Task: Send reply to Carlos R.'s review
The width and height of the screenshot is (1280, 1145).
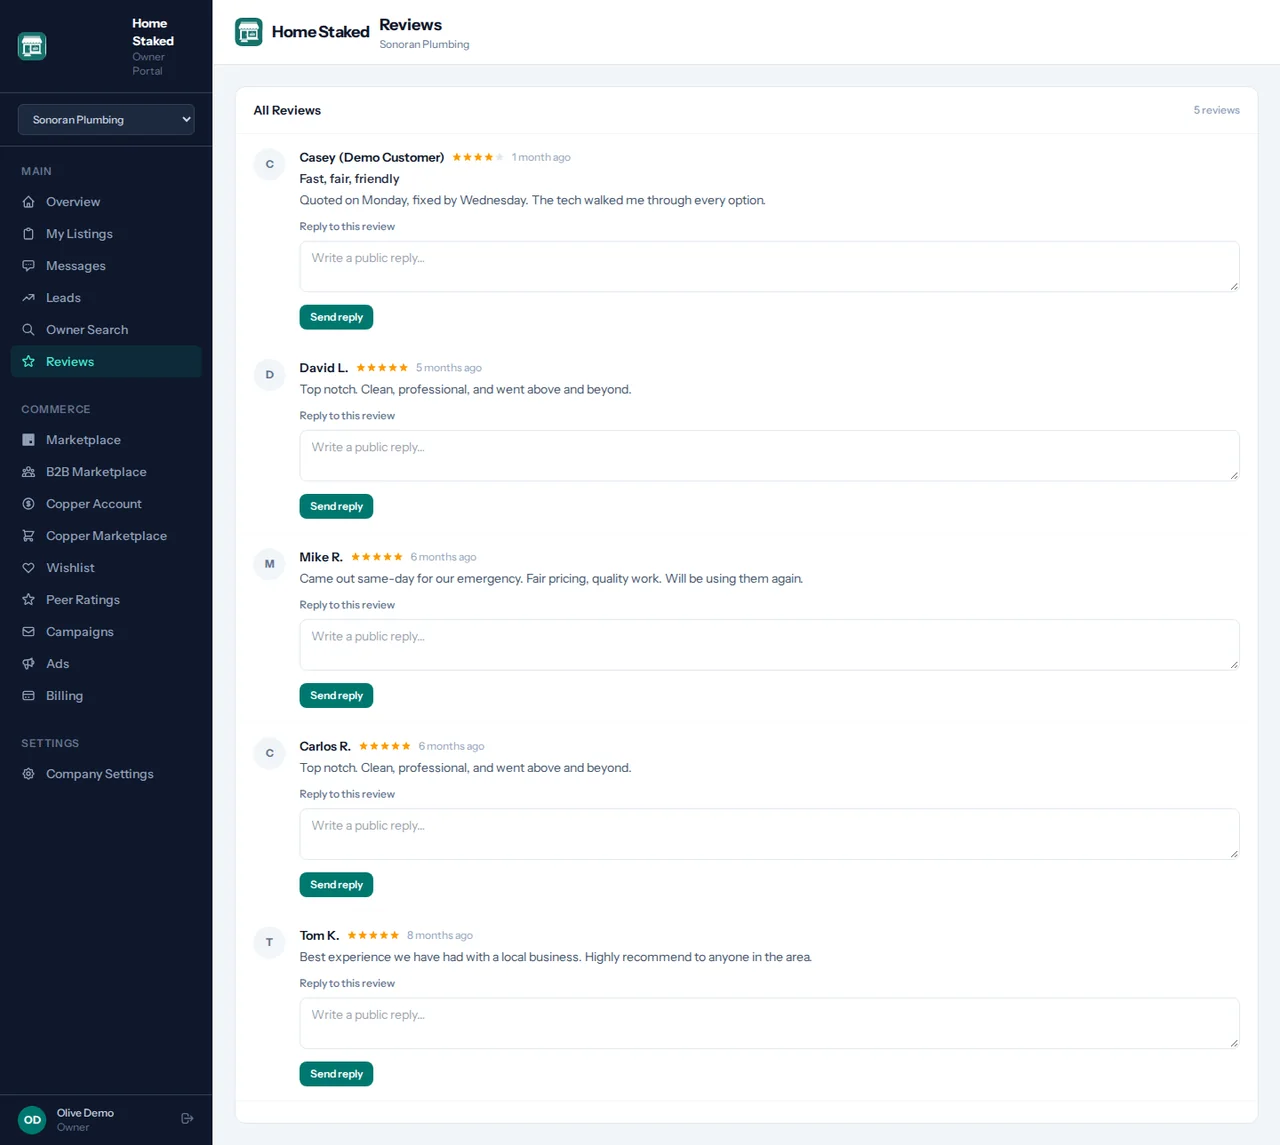Action: pyautogui.click(x=336, y=884)
